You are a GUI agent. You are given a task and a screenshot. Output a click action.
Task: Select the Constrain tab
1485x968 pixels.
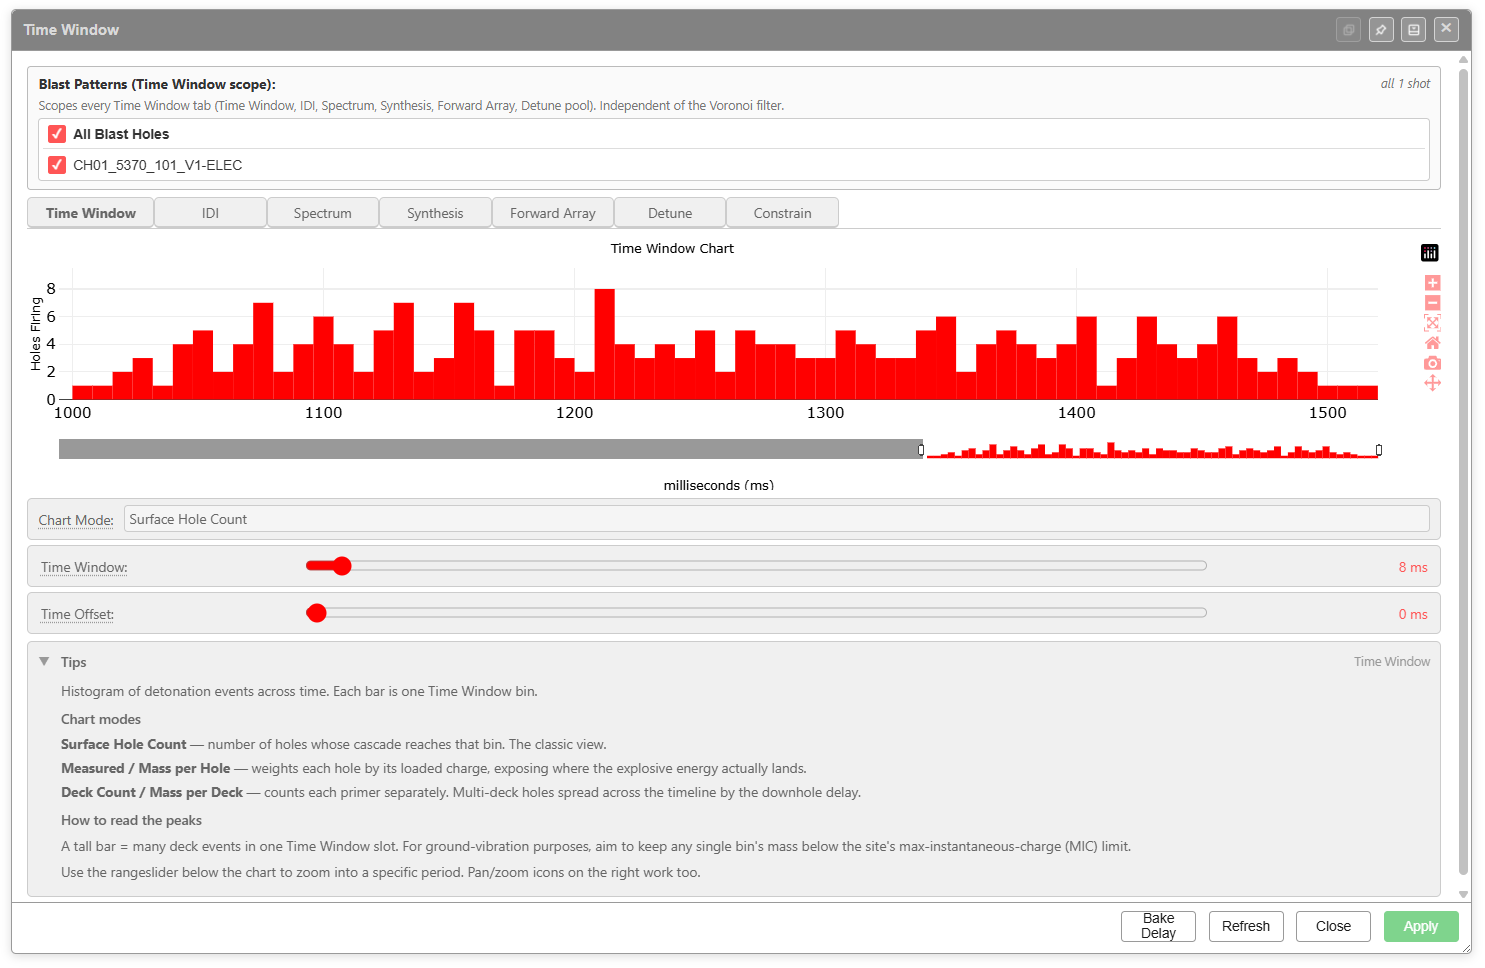782,213
